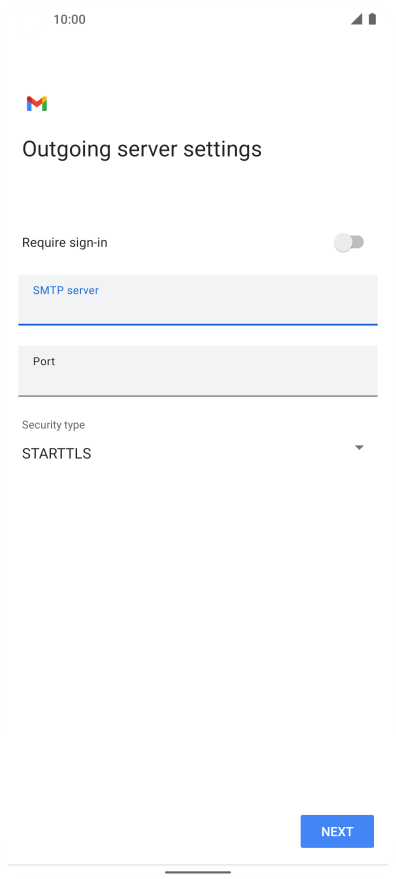Select the Port input field
Screen dimensions: 396x879
[198, 371]
